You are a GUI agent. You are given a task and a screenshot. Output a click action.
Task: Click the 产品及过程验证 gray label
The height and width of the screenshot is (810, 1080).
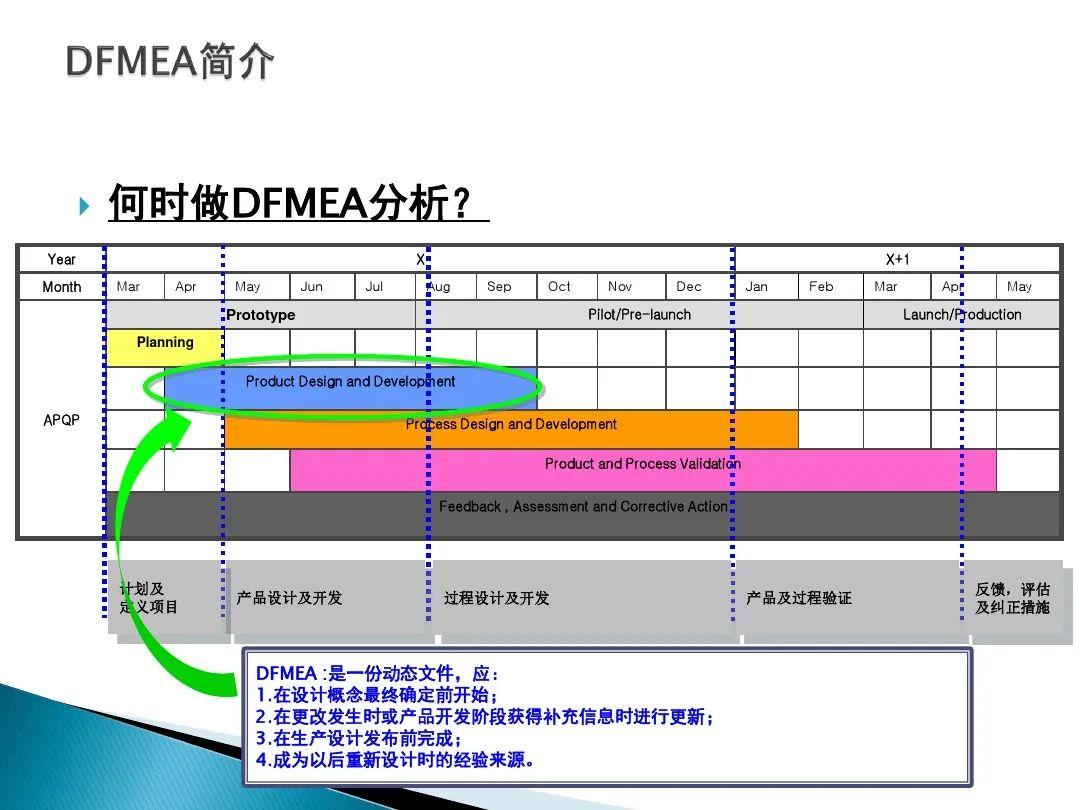[x=797, y=598]
